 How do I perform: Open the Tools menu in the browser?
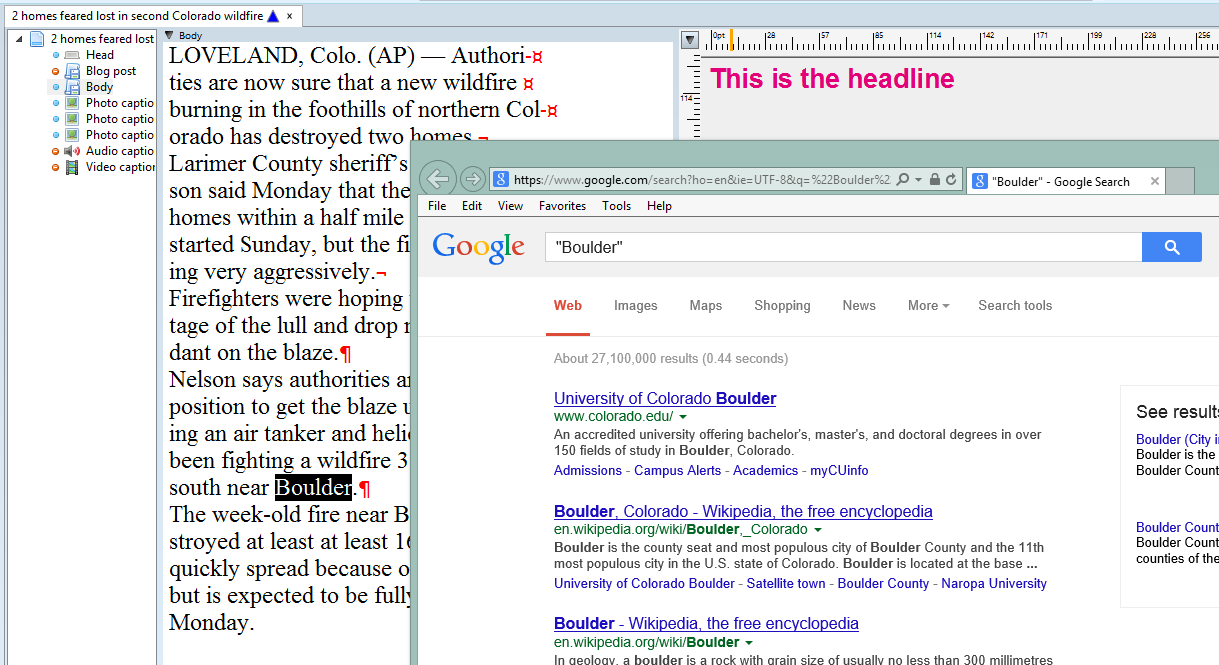tap(616, 206)
